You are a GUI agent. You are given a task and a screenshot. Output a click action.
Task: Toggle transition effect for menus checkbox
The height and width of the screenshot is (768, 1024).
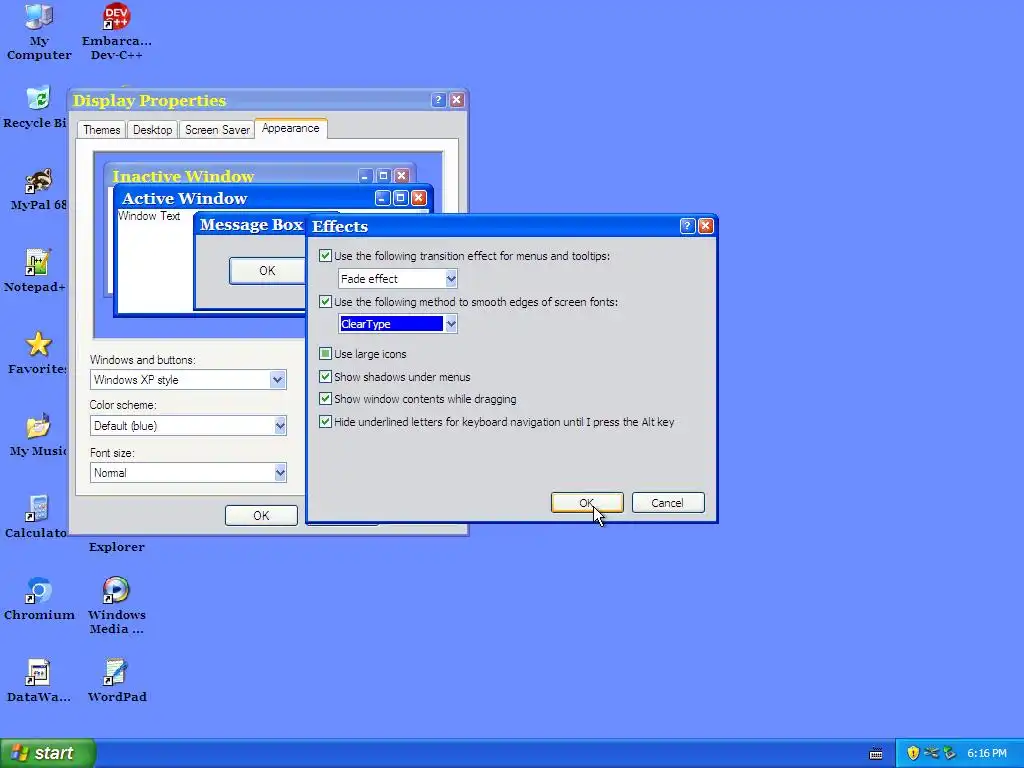pyautogui.click(x=325, y=256)
